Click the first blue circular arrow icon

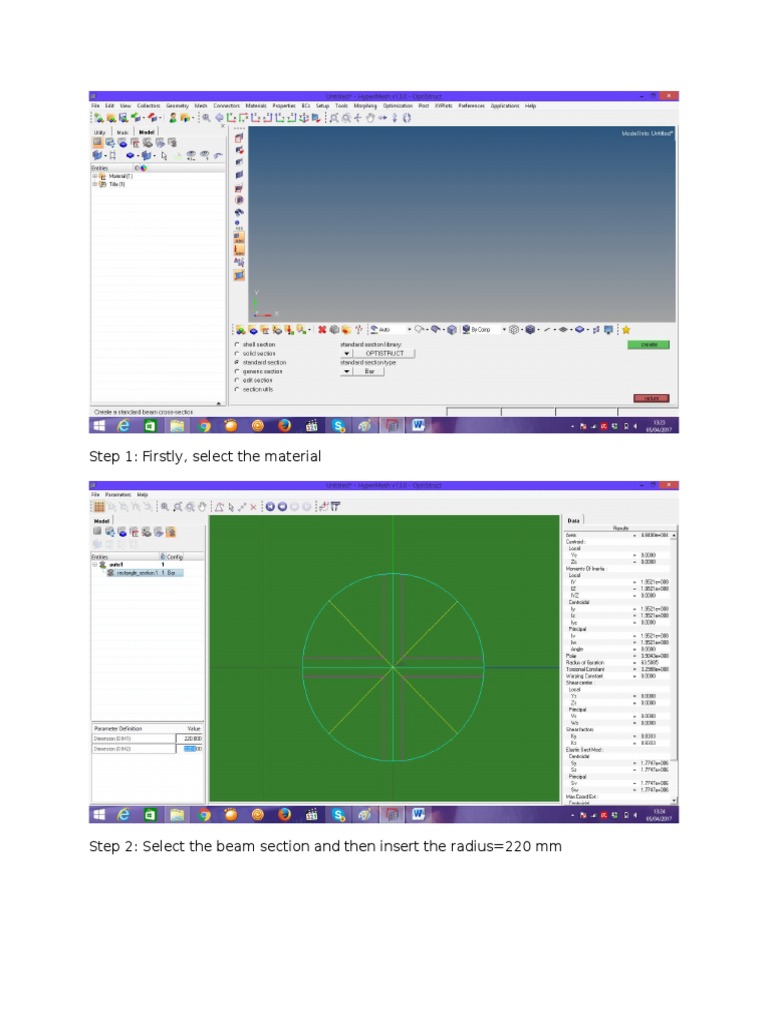[270, 507]
